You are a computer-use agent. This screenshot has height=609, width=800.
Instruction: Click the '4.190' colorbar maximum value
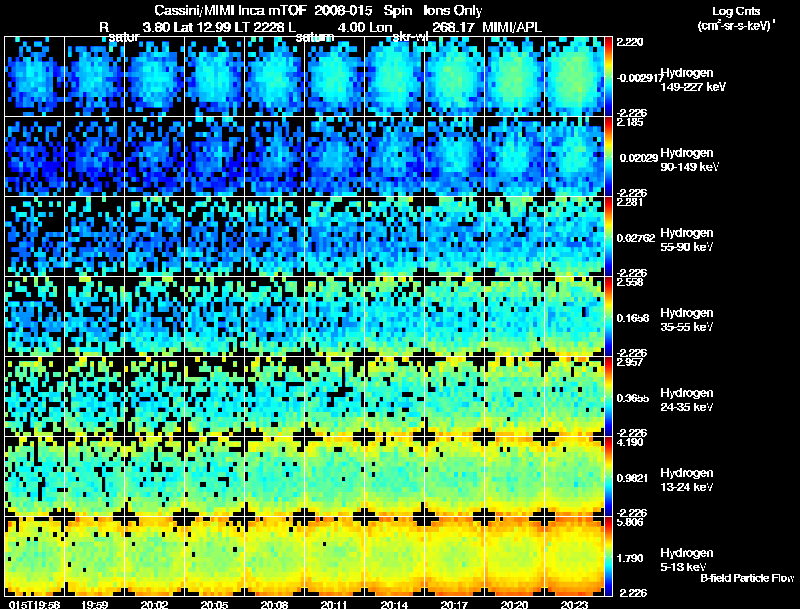point(630,442)
